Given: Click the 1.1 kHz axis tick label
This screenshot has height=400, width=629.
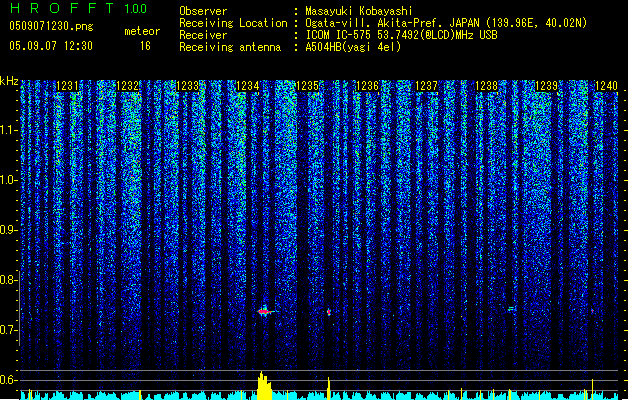Looking at the screenshot, I should click(8, 130).
